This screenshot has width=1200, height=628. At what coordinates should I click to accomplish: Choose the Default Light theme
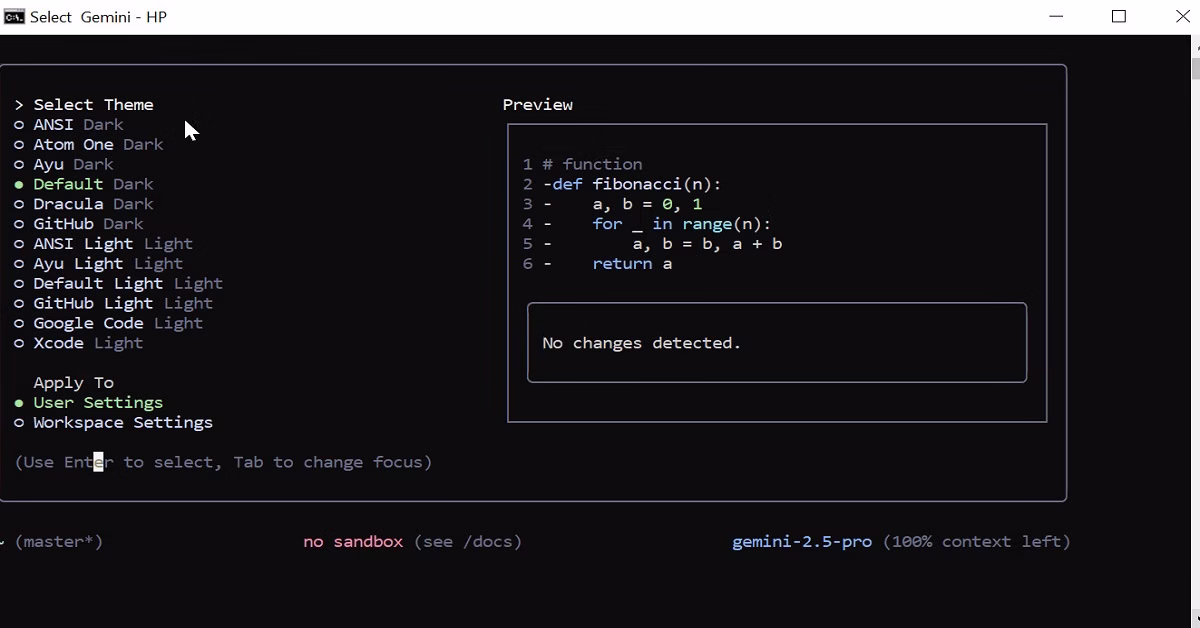tap(119, 284)
